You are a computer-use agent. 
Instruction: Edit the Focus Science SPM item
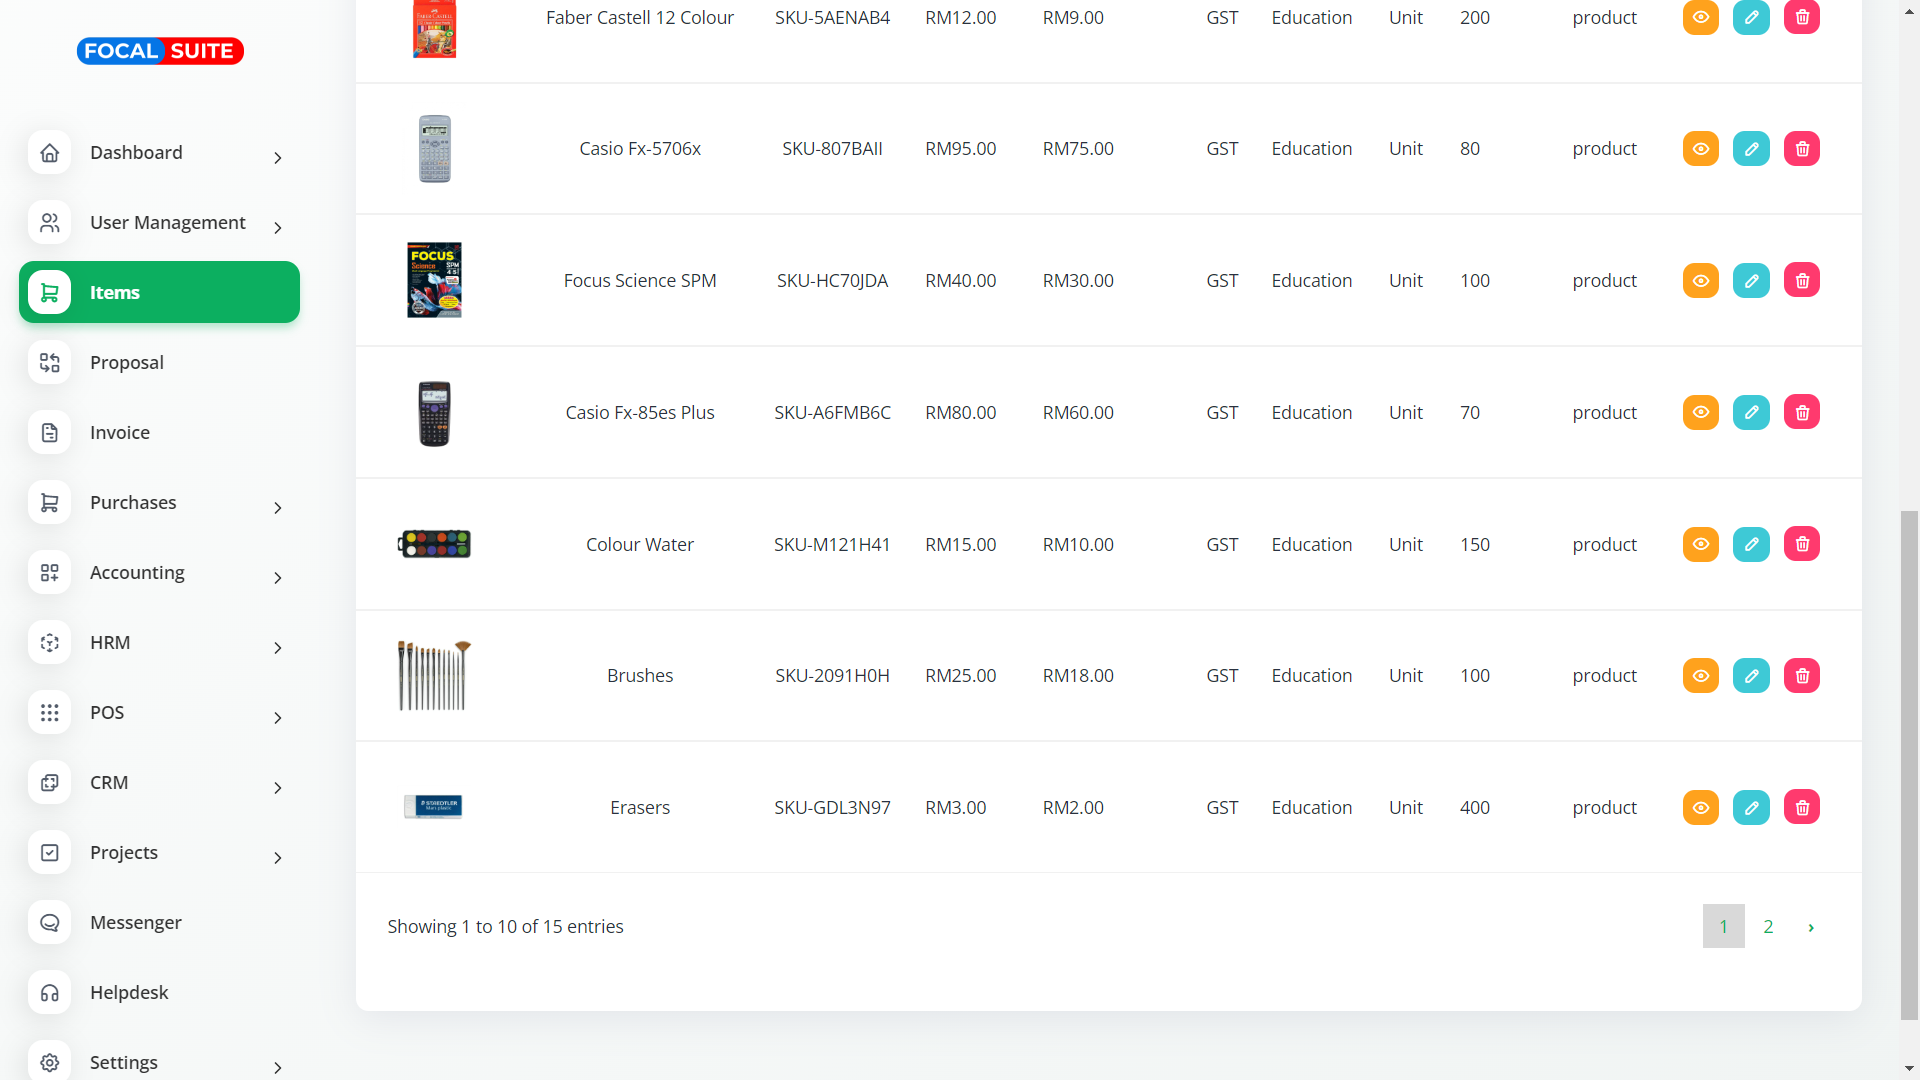tap(1751, 281)
